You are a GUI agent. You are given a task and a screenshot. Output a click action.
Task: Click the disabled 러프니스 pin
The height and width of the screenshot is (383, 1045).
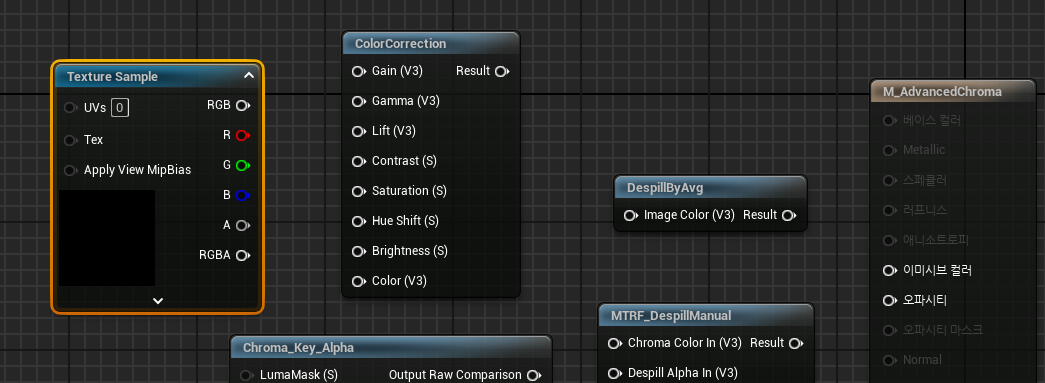[x=889, y=210]
